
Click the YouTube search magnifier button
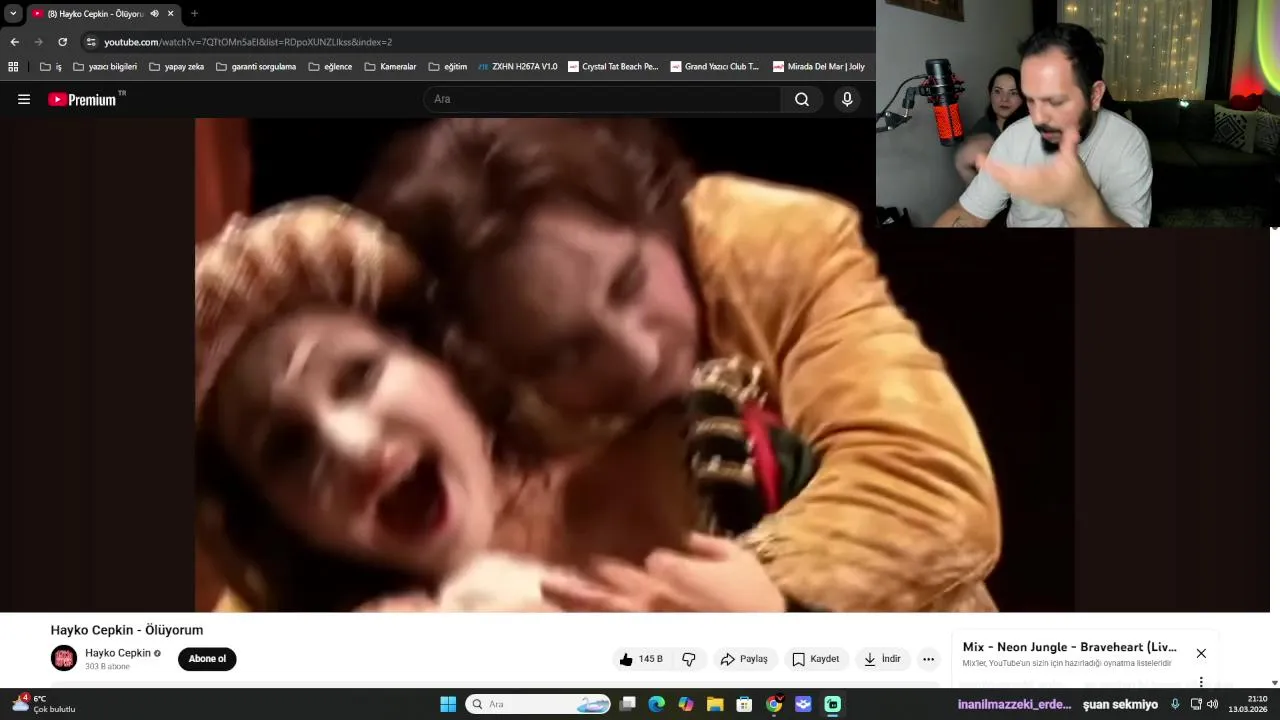pyautogui.click(x=802, y=99)
